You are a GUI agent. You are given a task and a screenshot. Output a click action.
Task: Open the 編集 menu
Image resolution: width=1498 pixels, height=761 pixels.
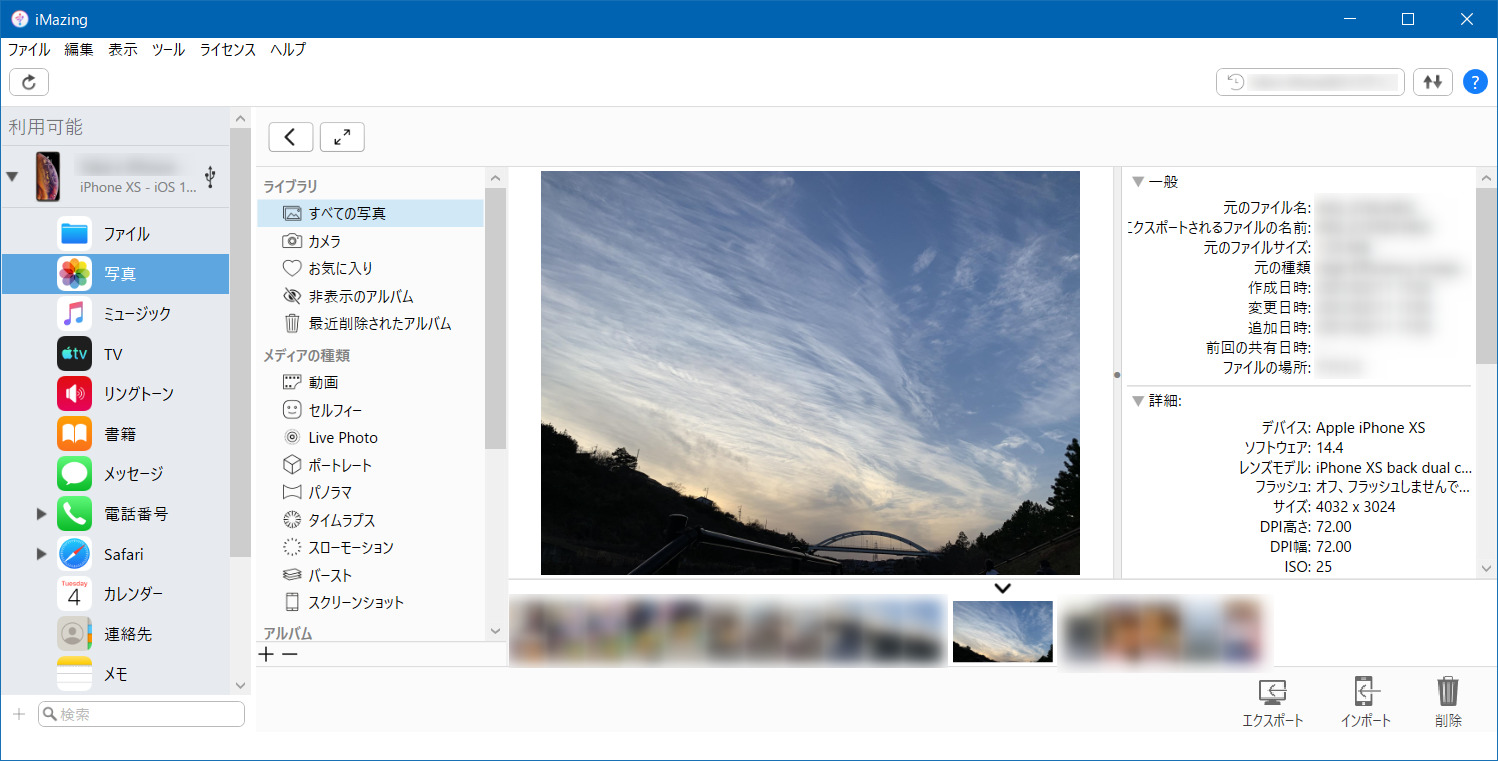coord(79,49)
